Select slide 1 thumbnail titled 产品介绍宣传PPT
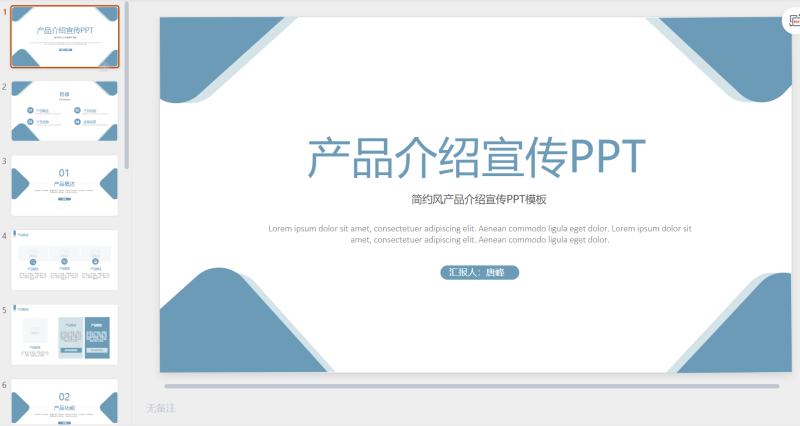This screenshot has height=426, width=800. [x=65, y=37]
